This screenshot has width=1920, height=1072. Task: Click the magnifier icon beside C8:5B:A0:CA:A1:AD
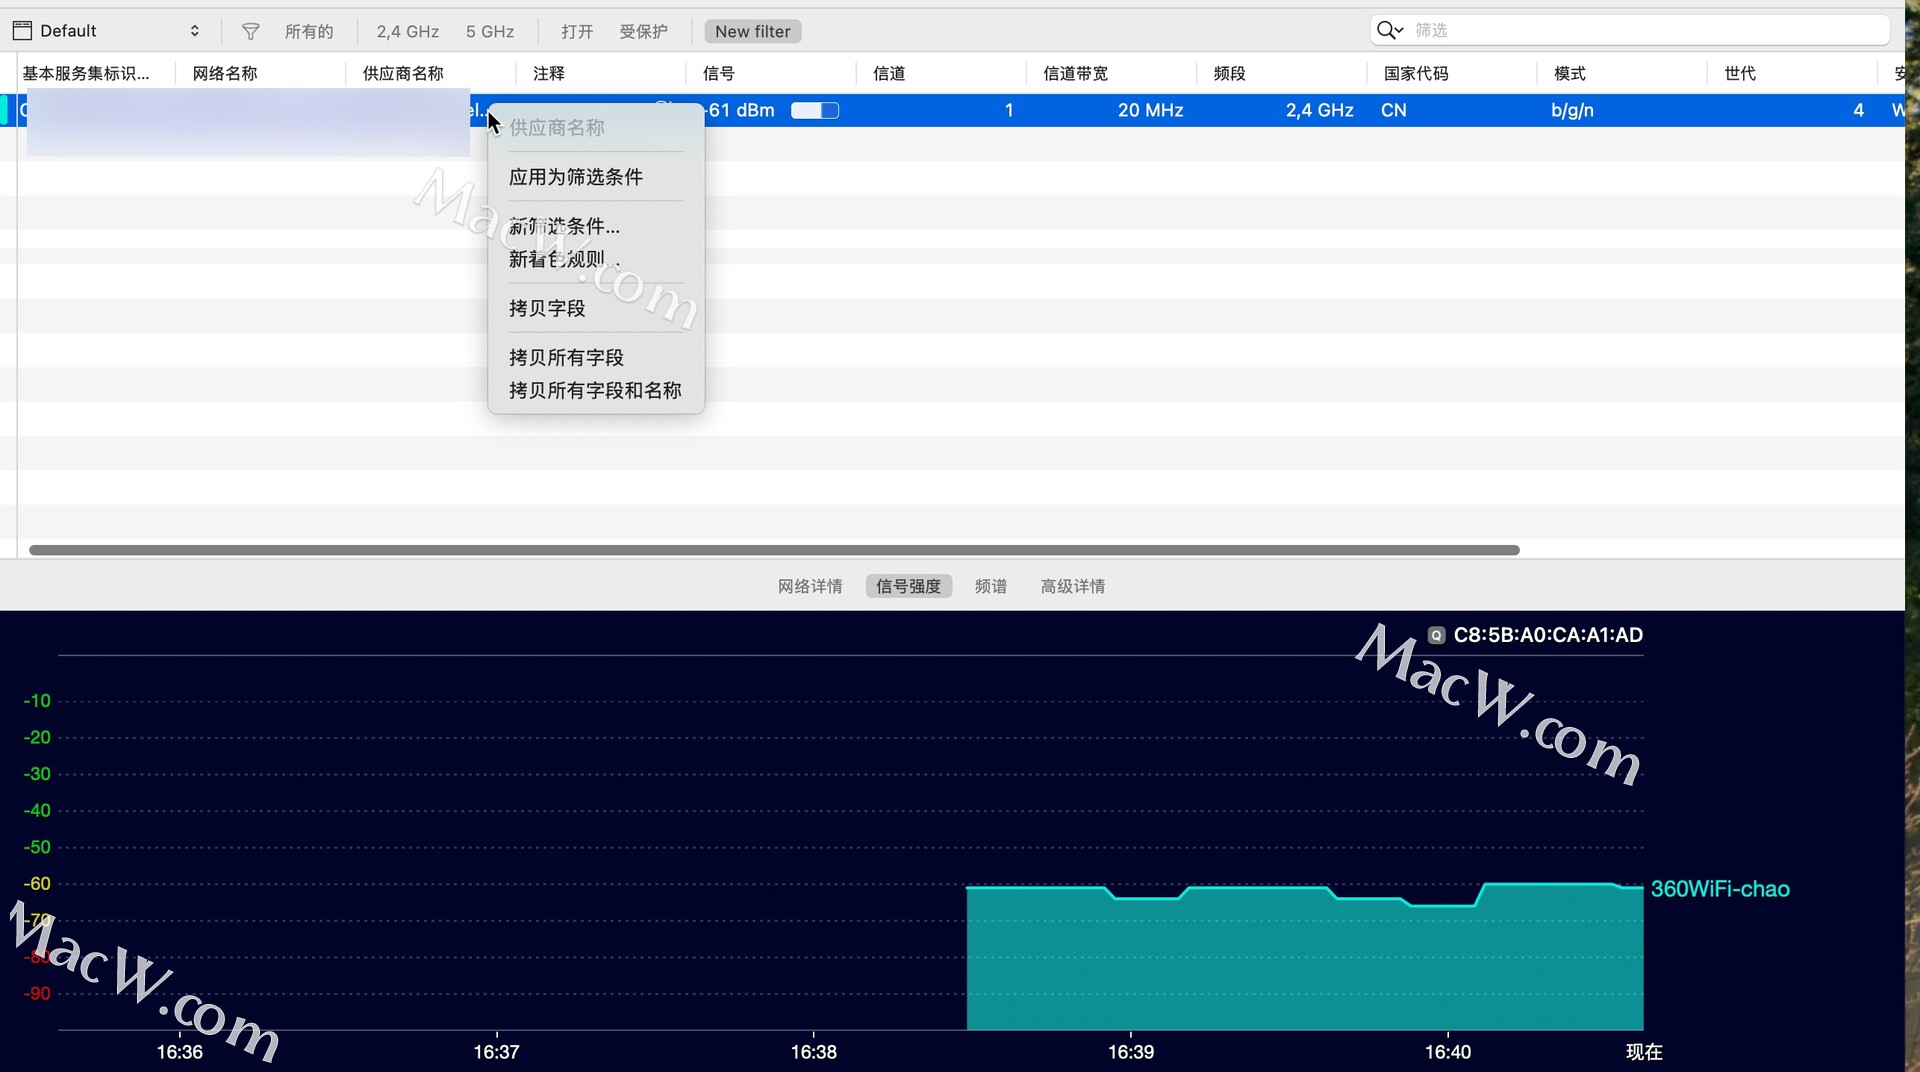click(1436, 635)
